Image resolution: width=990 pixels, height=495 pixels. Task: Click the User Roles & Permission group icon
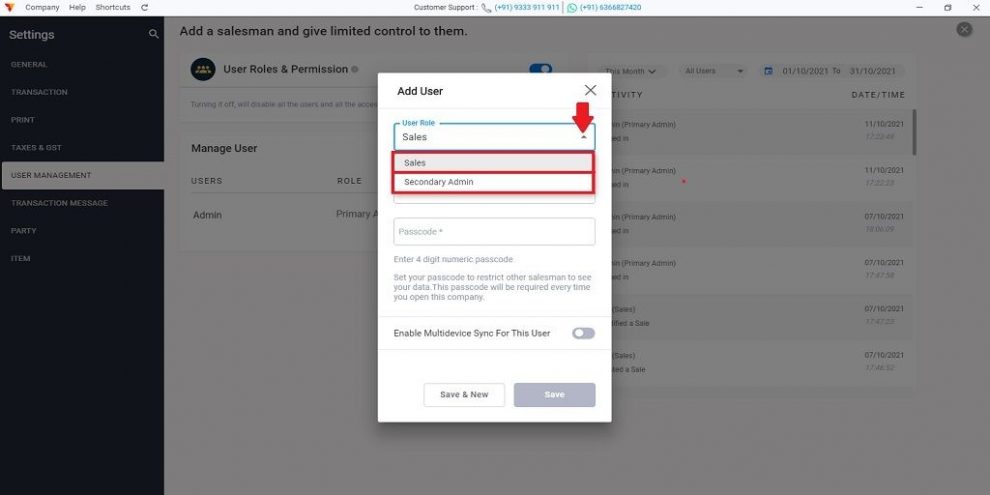tap(203, 69)
